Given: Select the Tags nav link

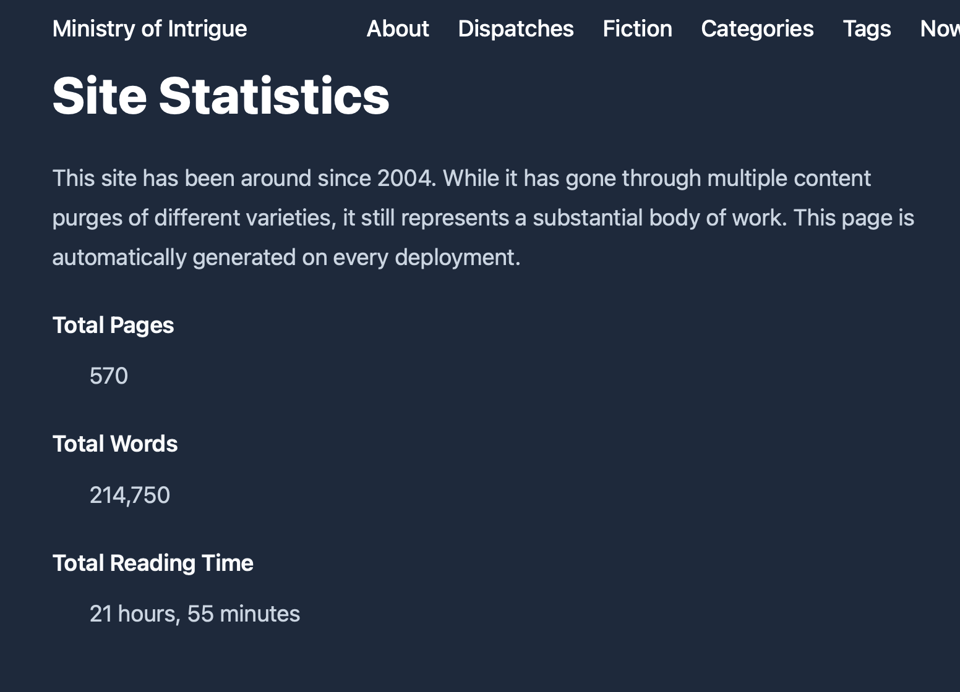Looking at the screenshot, I should coord(866,29).
